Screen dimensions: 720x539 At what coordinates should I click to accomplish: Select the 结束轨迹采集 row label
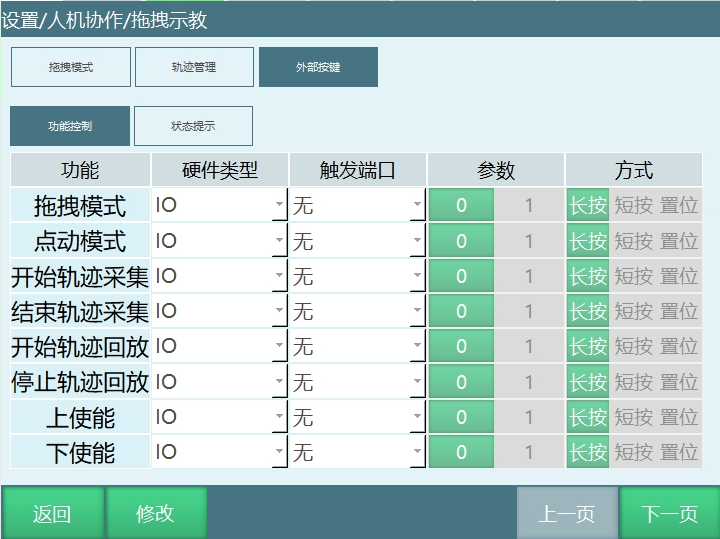point(80,311)
